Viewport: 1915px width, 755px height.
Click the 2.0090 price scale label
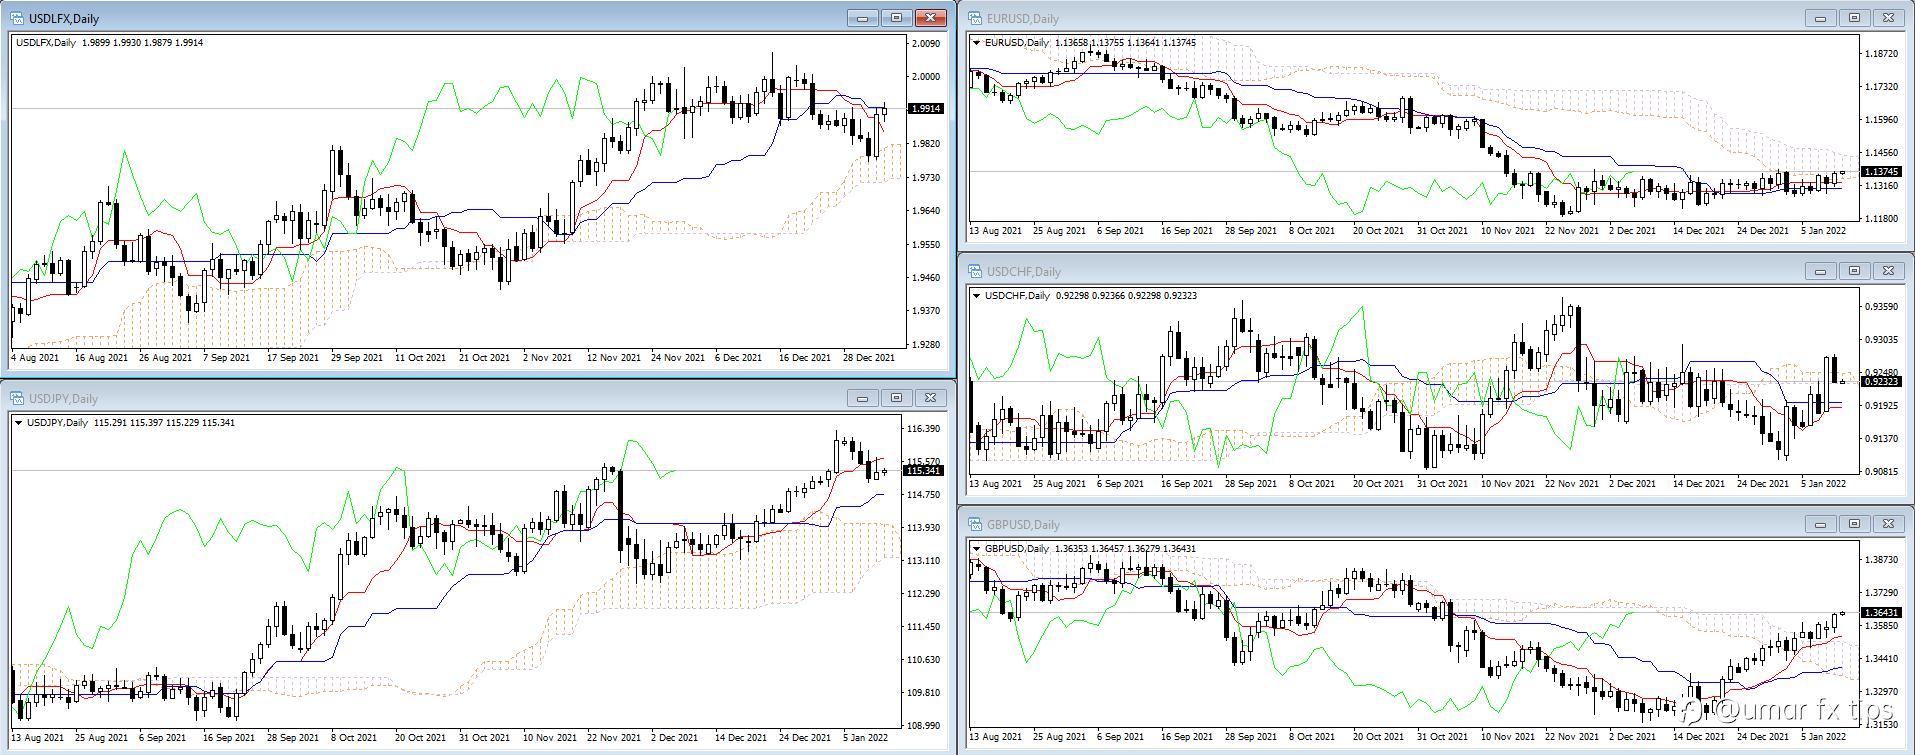point(926,44)
